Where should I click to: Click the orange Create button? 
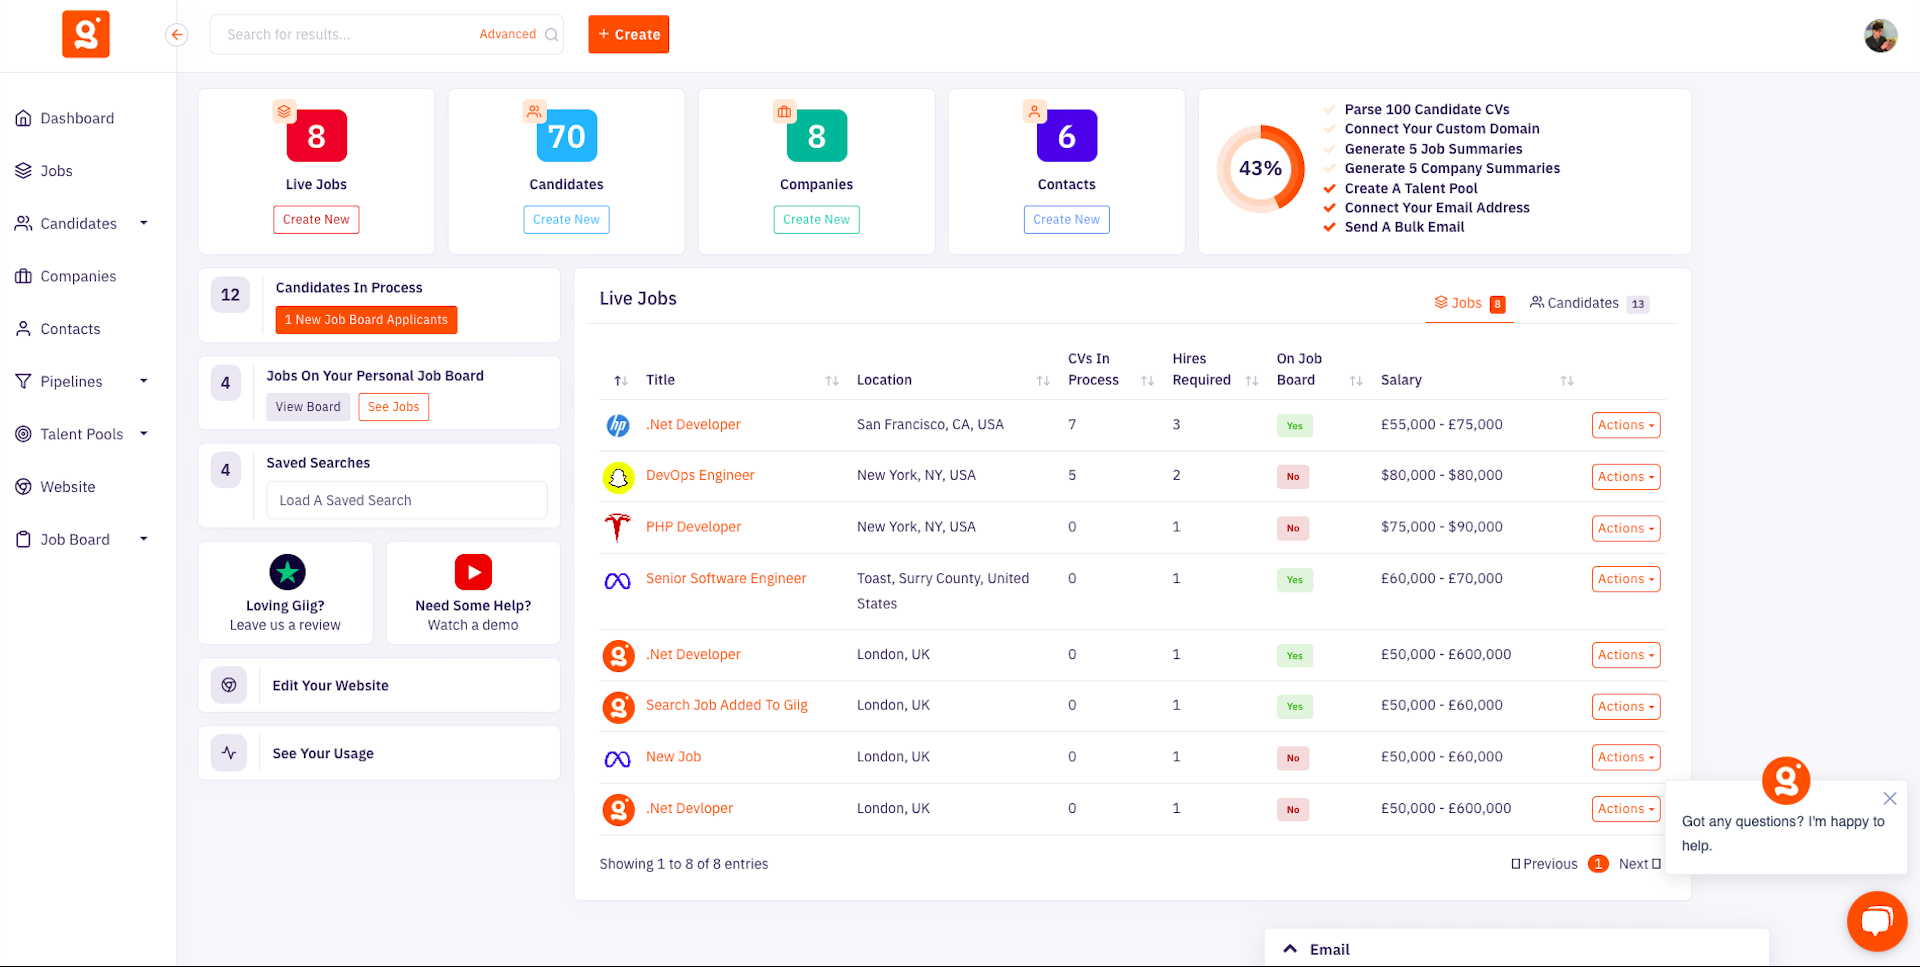629,34
